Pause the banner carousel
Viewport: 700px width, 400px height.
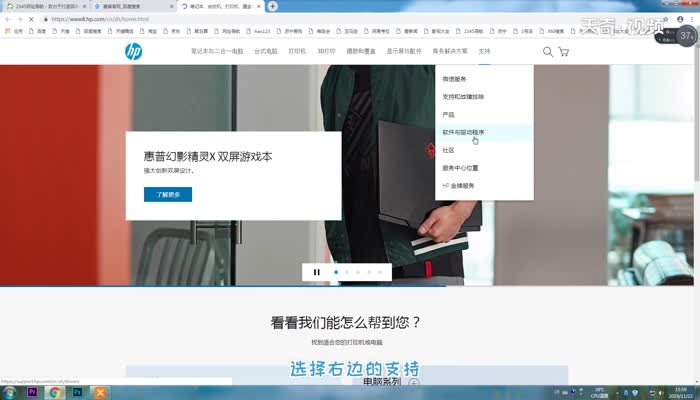(x=317, y=272)
